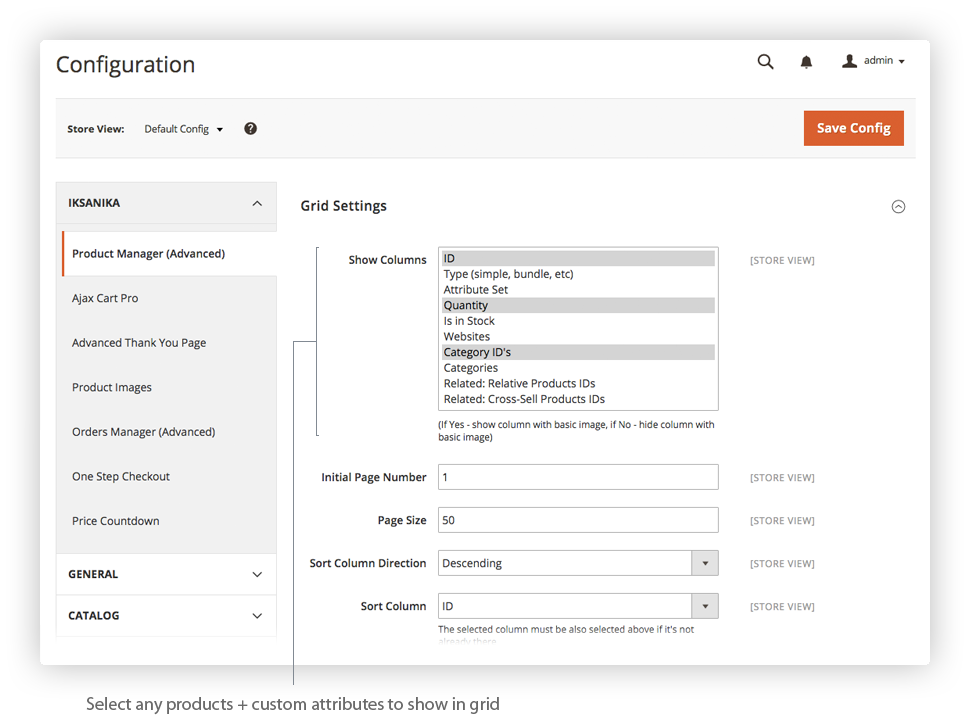Click the Store View help question icon
The image size is (971, 715).
(x=250, y=129)
